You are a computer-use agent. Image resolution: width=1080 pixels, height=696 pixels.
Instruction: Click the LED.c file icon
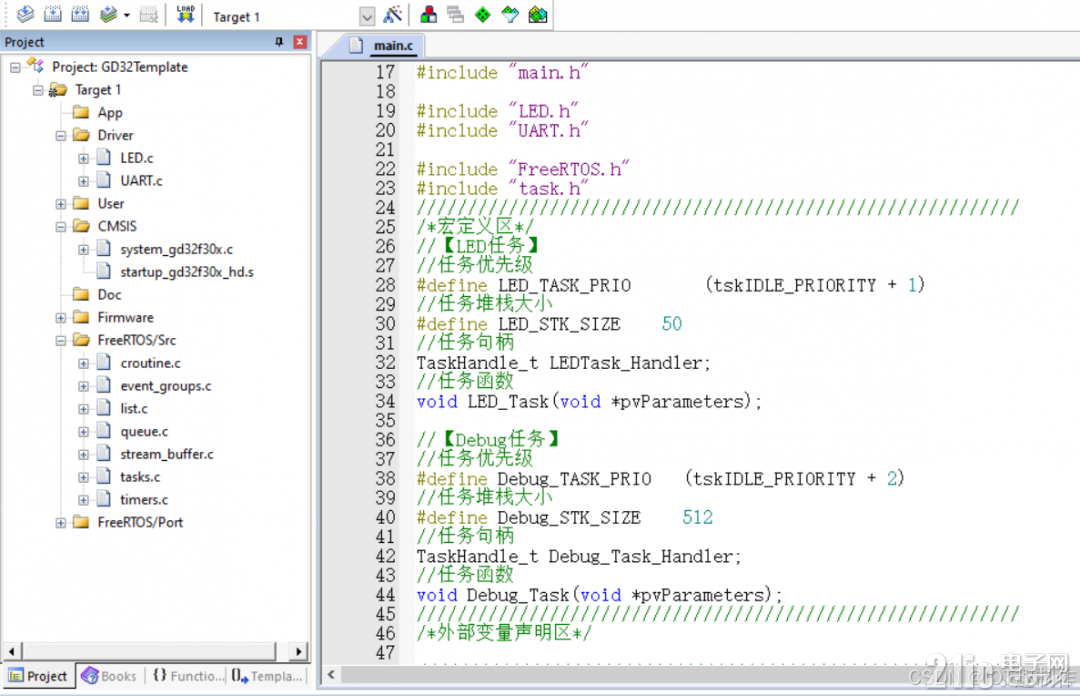tap(104, 158)
